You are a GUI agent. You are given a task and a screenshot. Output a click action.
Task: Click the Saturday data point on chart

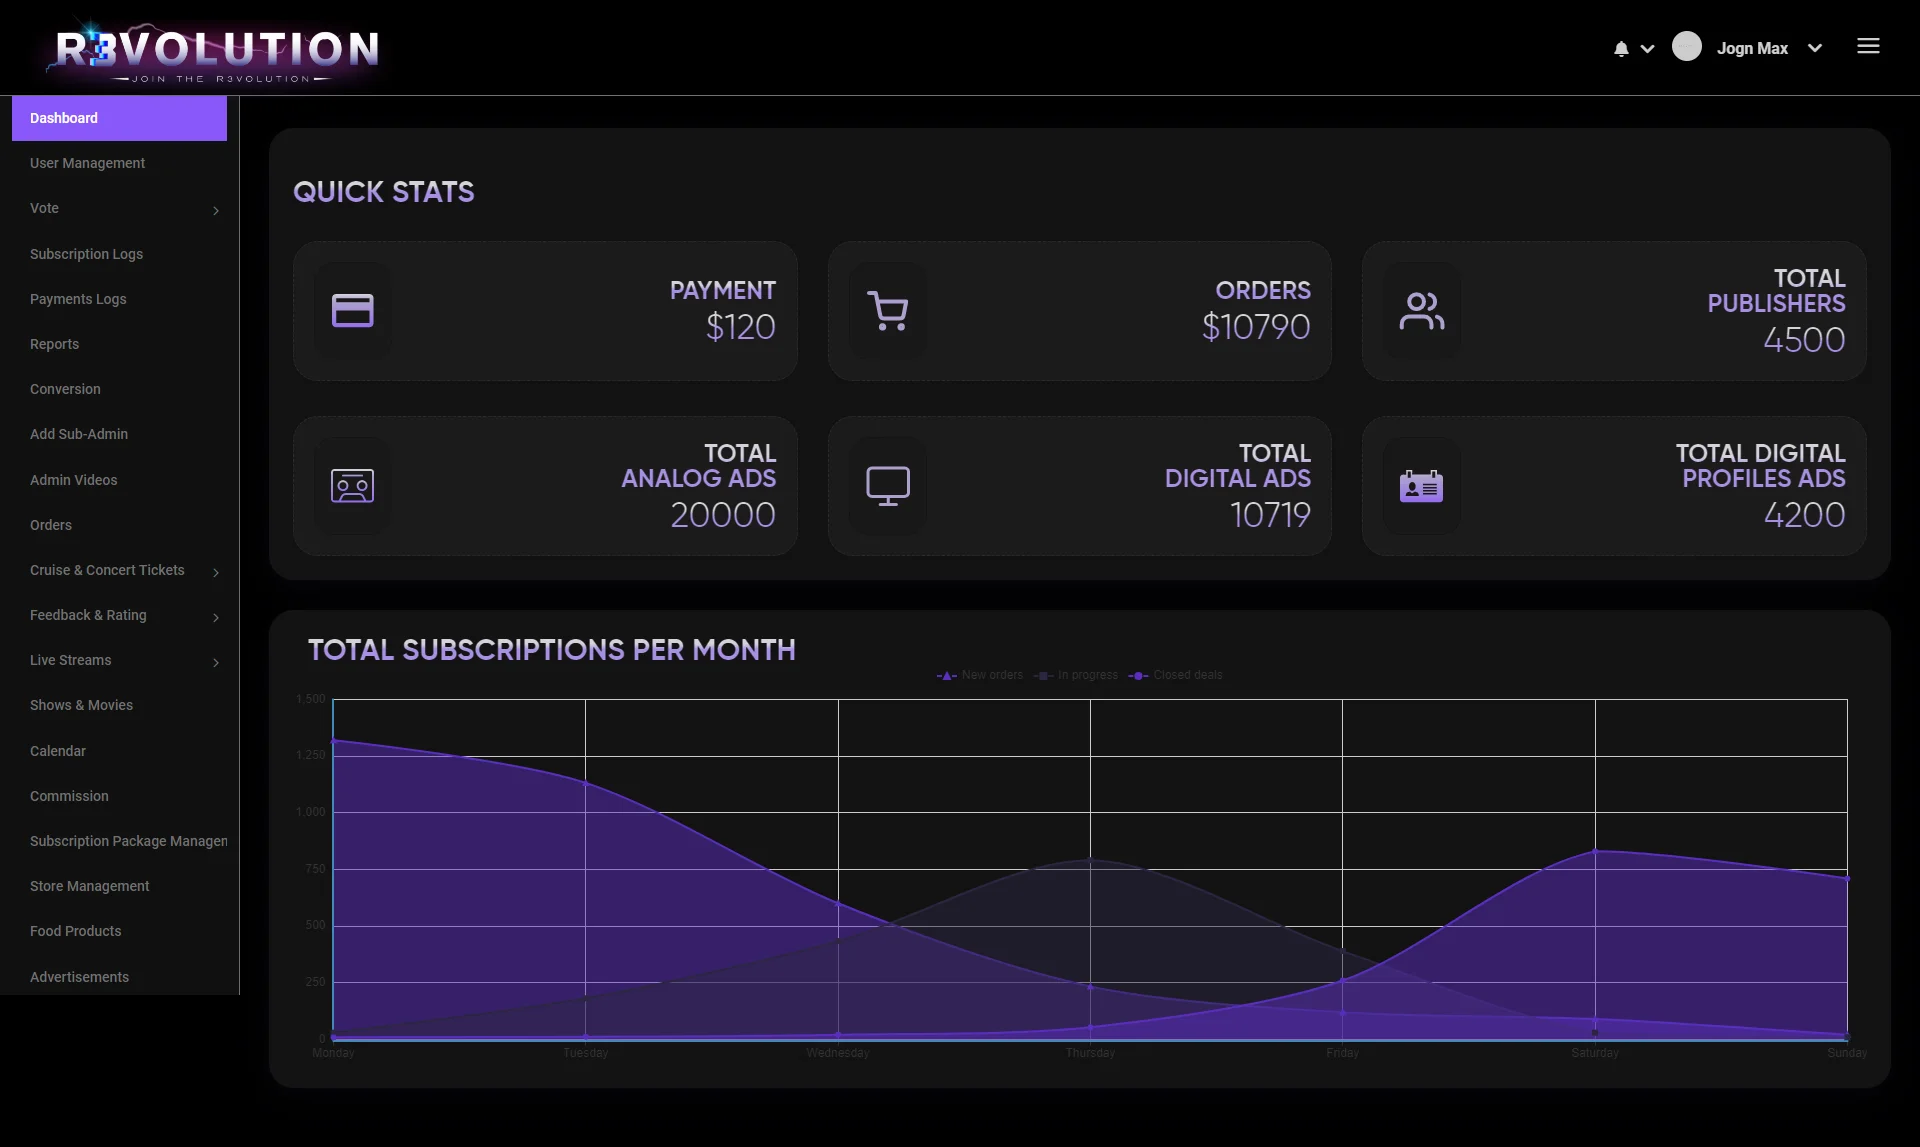(x=1595, y=851)
